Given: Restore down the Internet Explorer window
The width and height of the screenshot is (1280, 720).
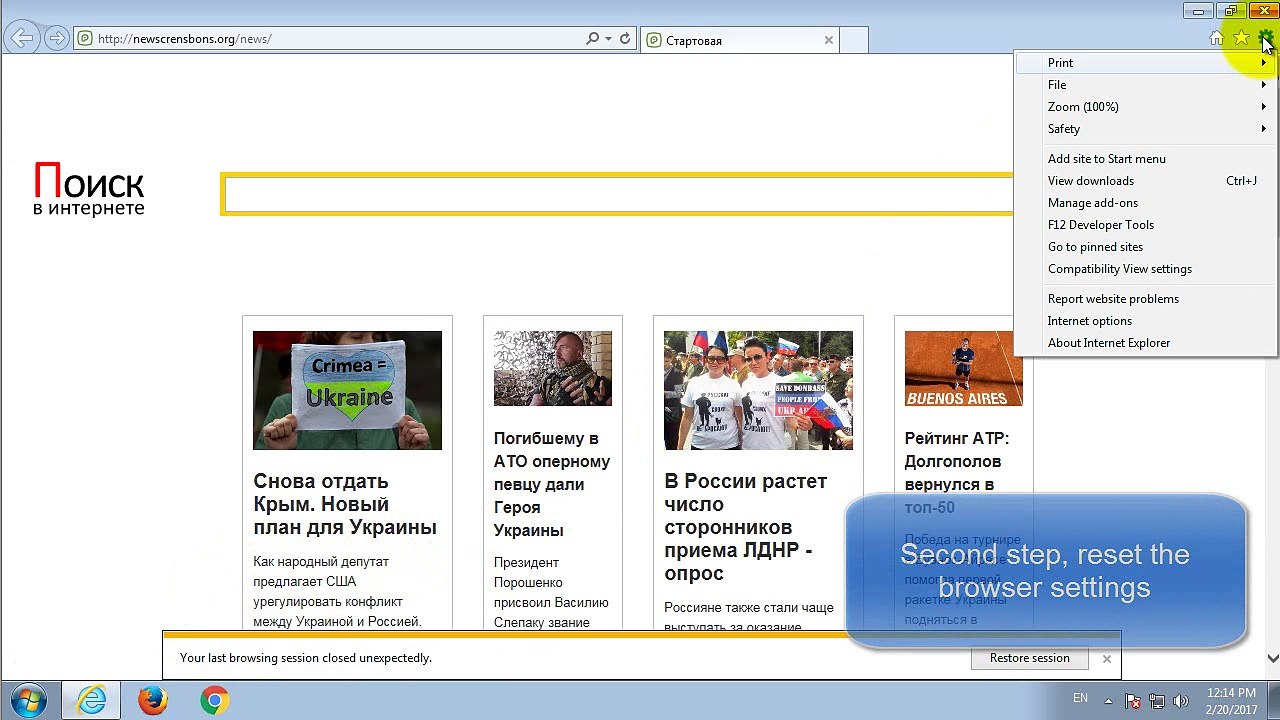Looking at the screenshot, I should click(1230, 11).
